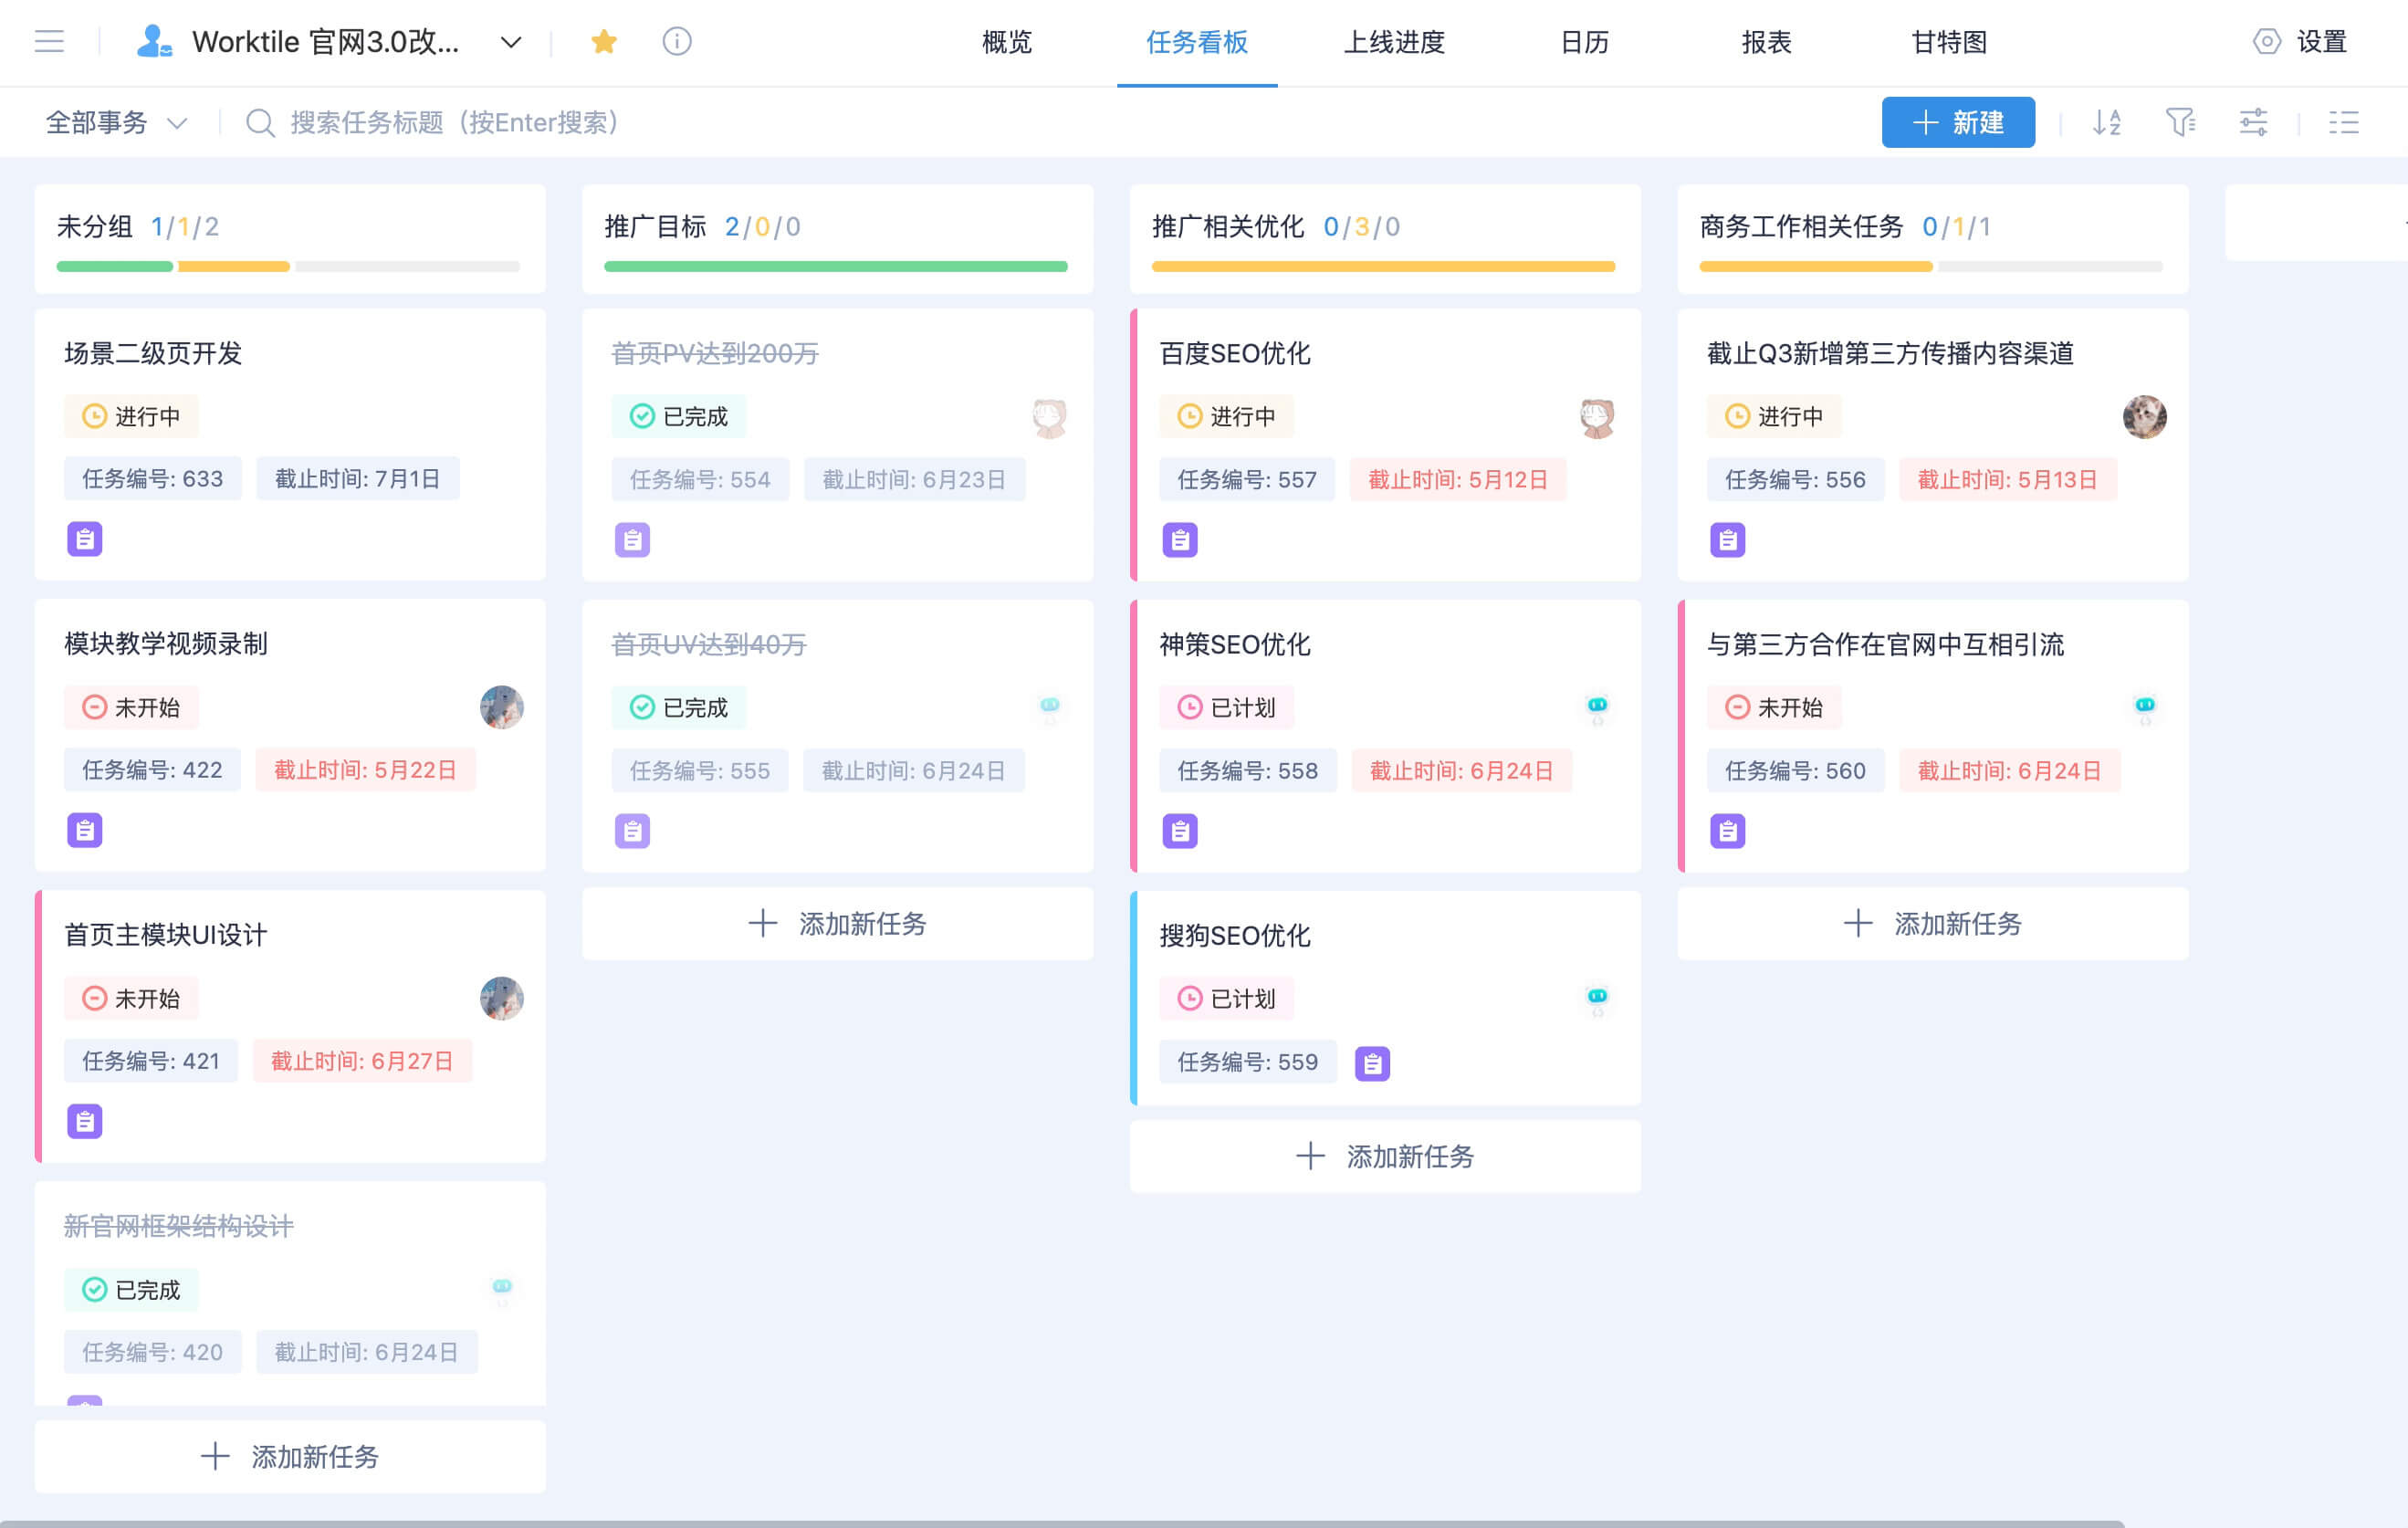Viewport: 2408px width, 1528px height.
Task: Switch to the 甘特图 tab
Action: tap(1948, 42)
